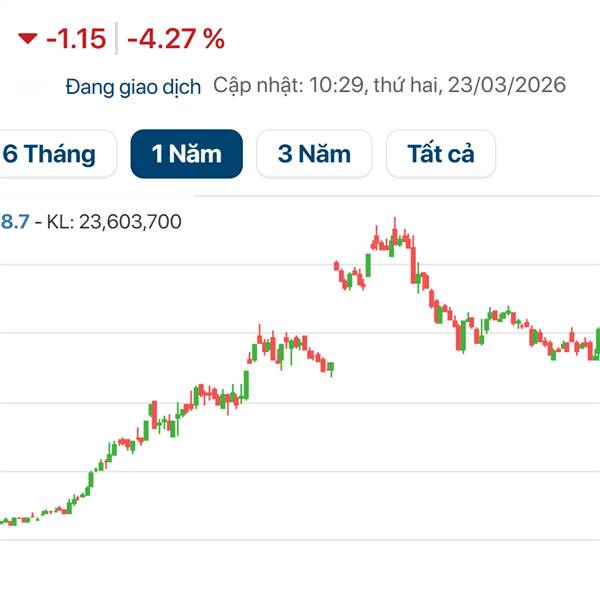Show the Tất cả full history range
600x600 pixels.
pyautogui.click(x=440, y=154)
